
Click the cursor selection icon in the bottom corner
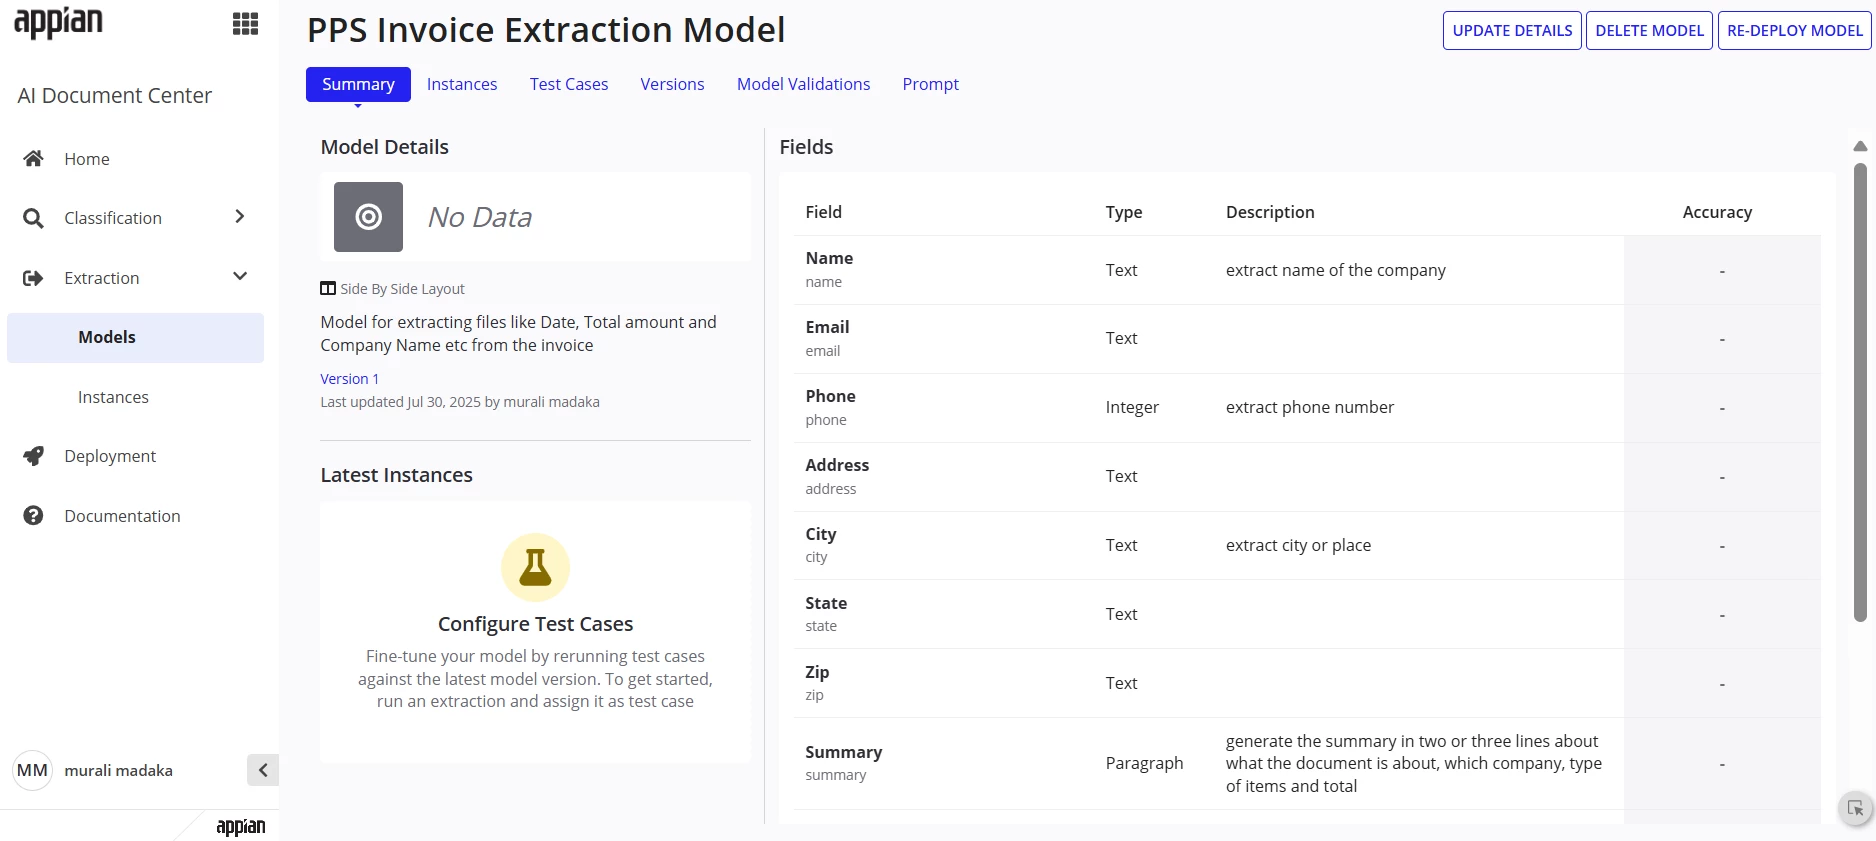(1855, 808)
